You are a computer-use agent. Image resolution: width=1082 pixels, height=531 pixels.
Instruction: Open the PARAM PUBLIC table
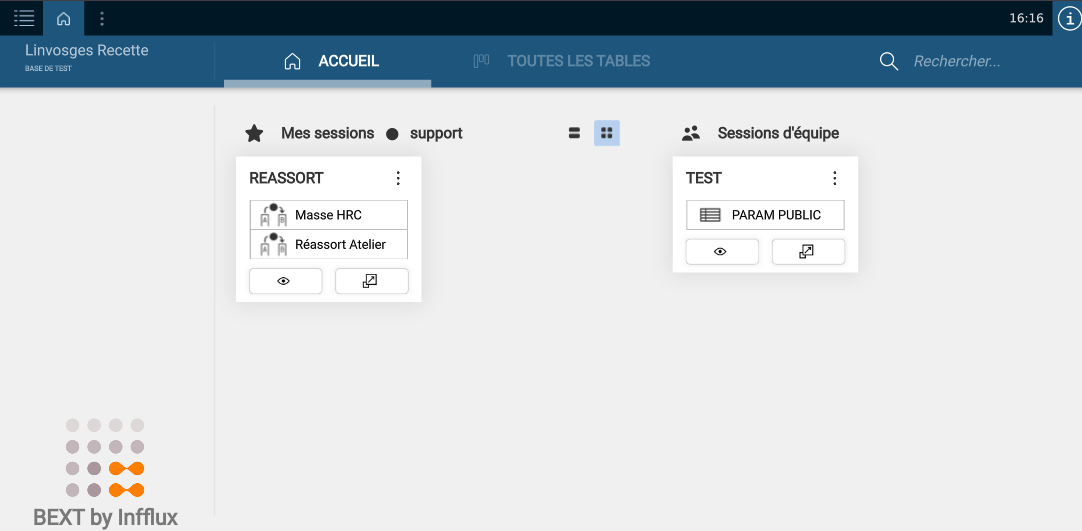pos(765,215)
